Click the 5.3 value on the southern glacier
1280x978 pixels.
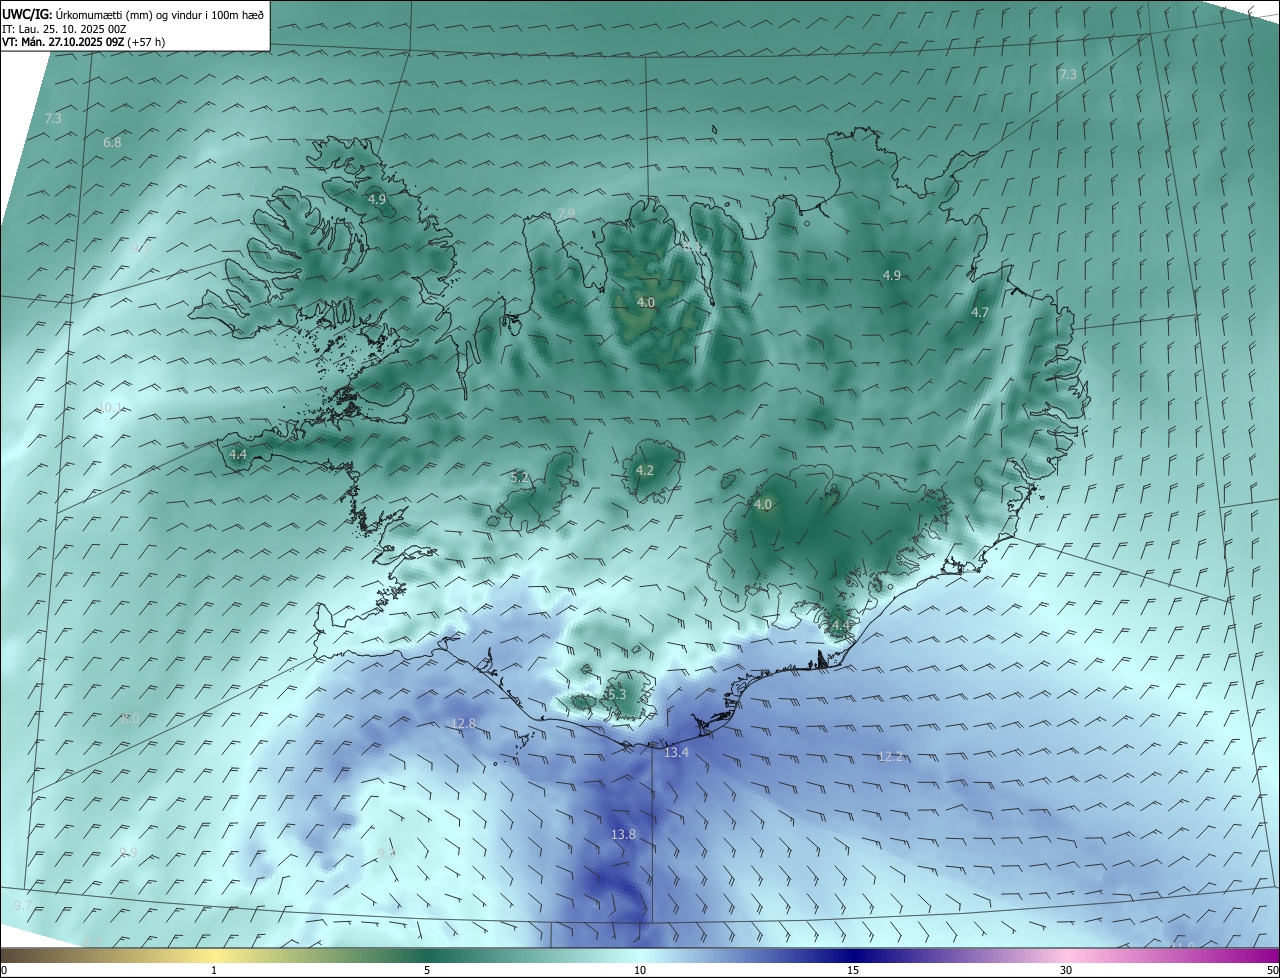616,694
